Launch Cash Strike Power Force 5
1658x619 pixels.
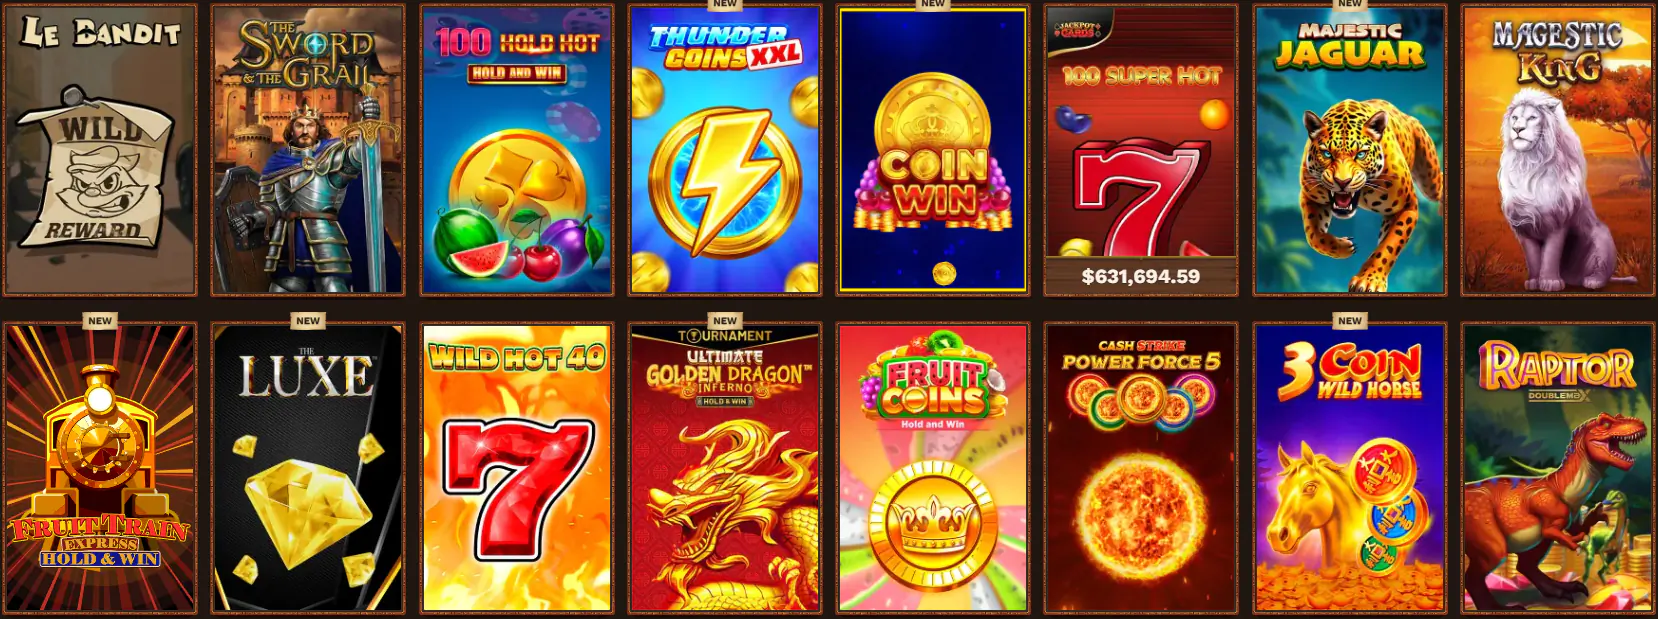(1141, 468)
